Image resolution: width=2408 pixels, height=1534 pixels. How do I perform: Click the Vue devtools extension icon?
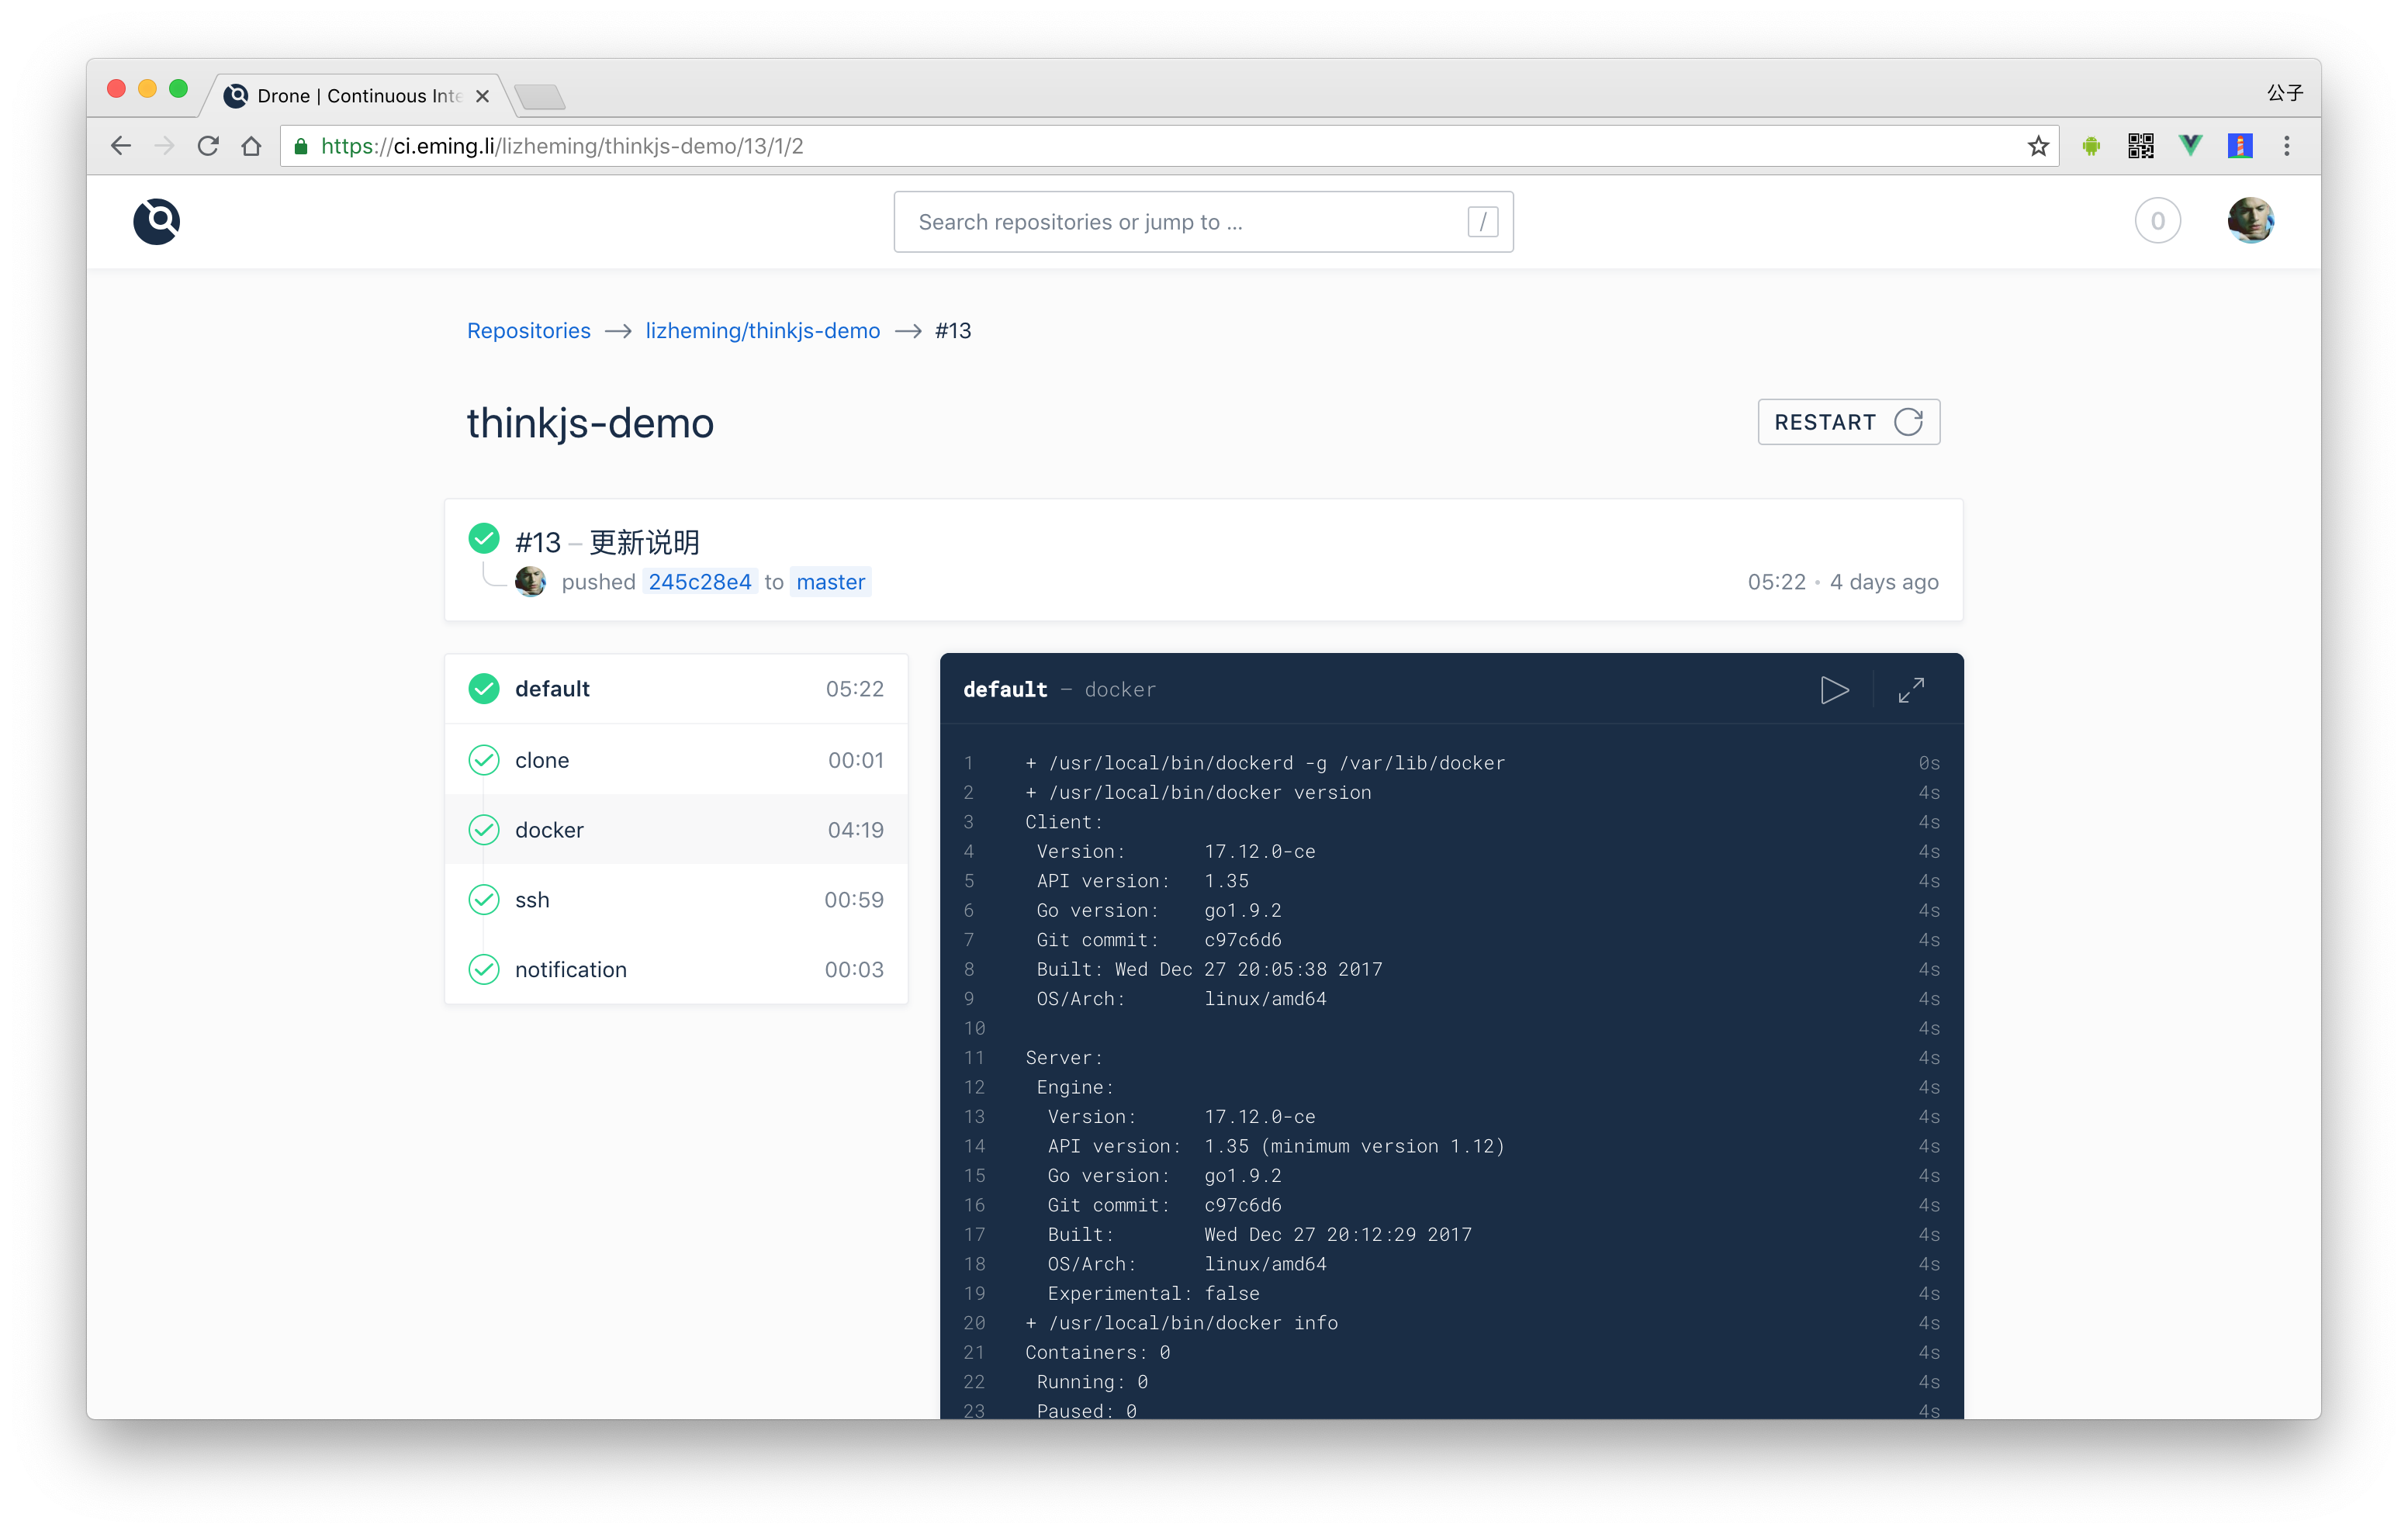tap(2190, 147)
